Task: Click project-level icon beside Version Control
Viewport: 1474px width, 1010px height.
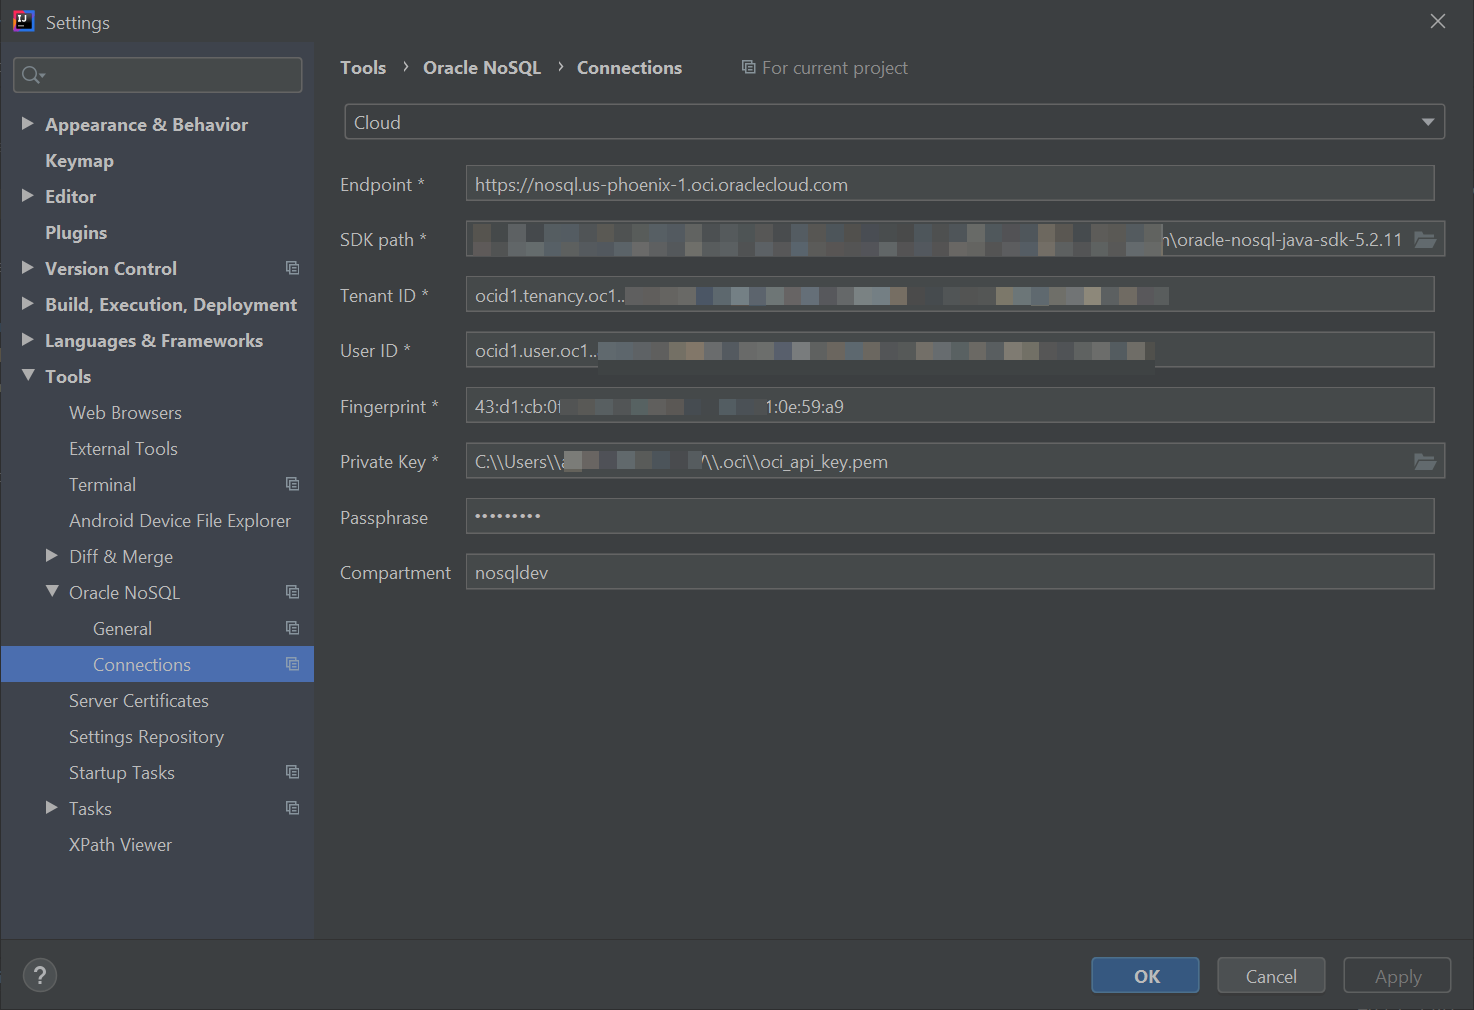Action: 292,268
